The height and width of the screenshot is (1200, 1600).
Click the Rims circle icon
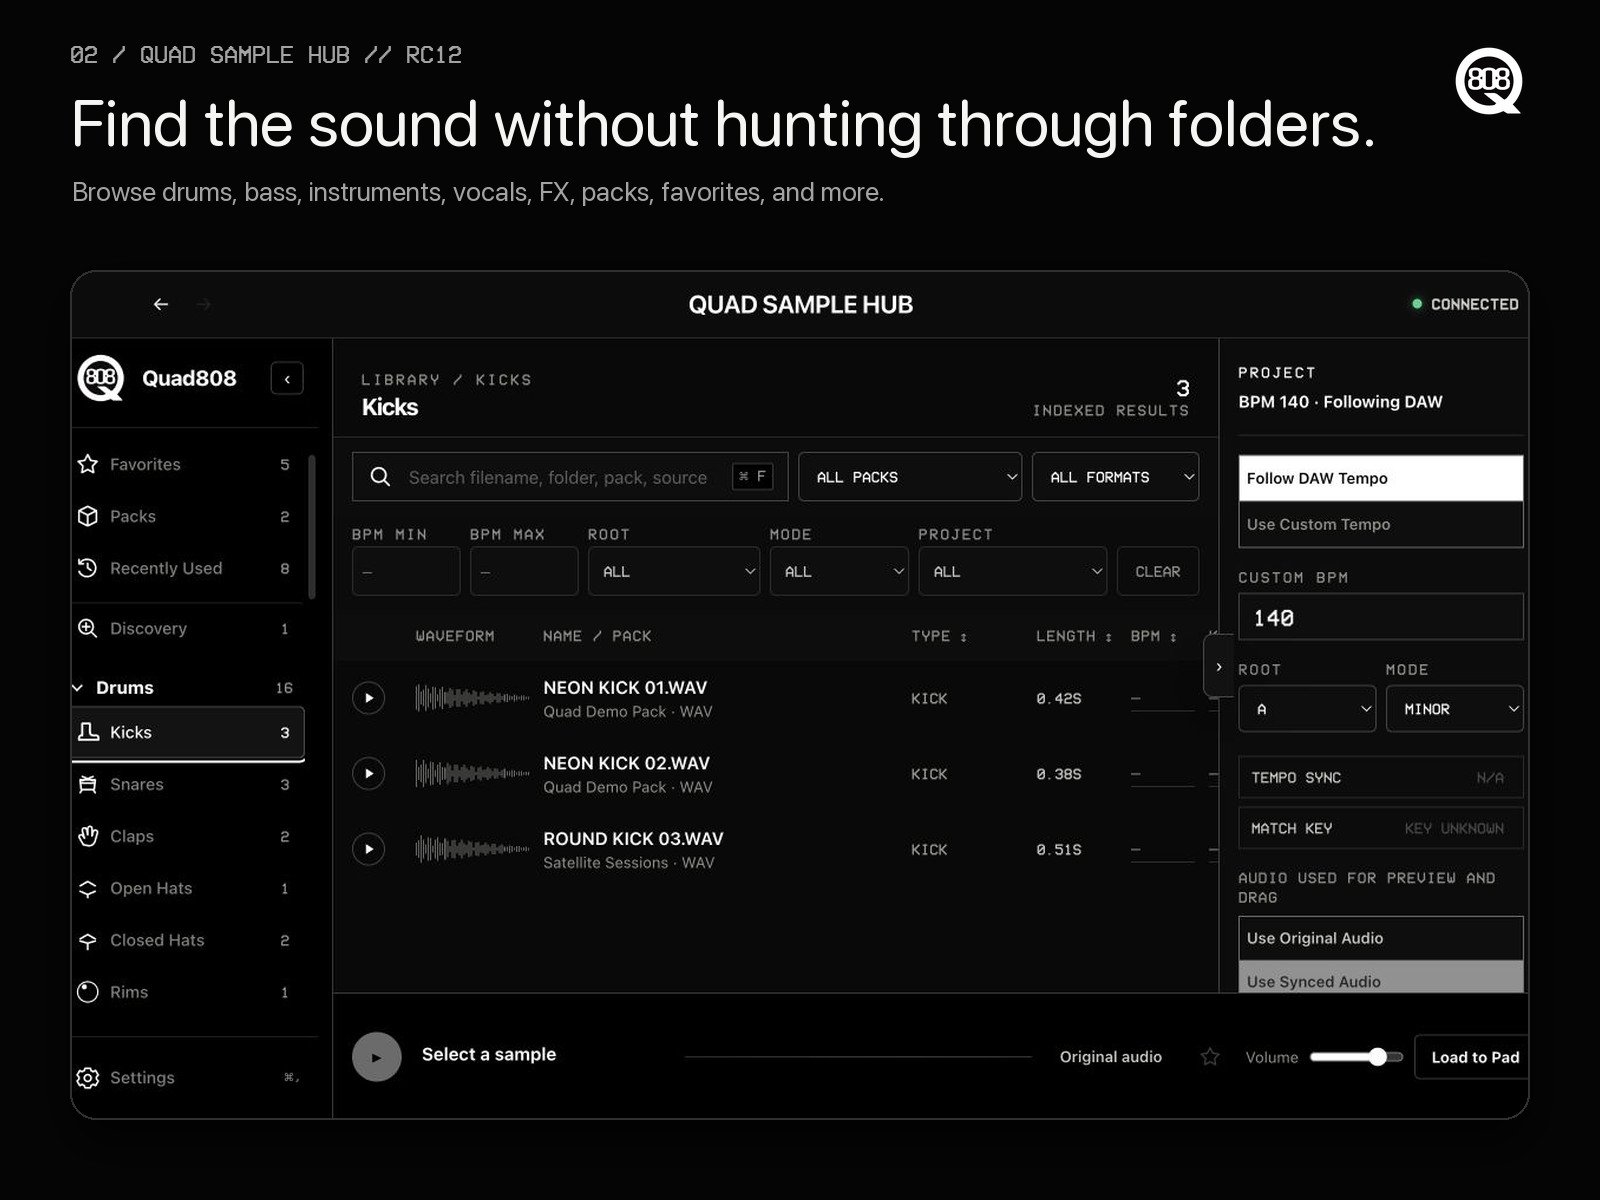88,992
